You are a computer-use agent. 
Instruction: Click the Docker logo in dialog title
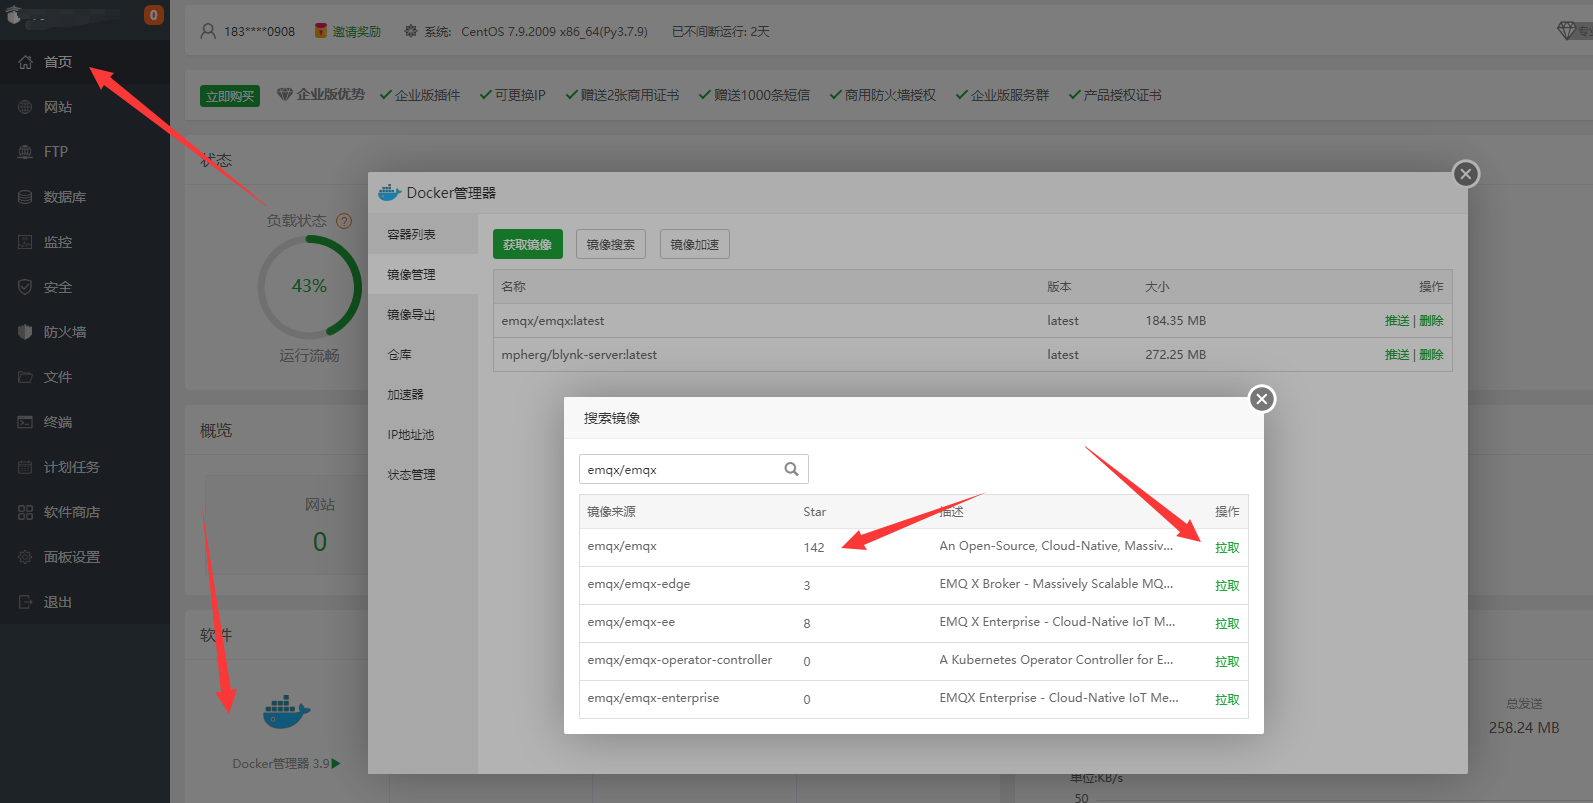point(389,192)
